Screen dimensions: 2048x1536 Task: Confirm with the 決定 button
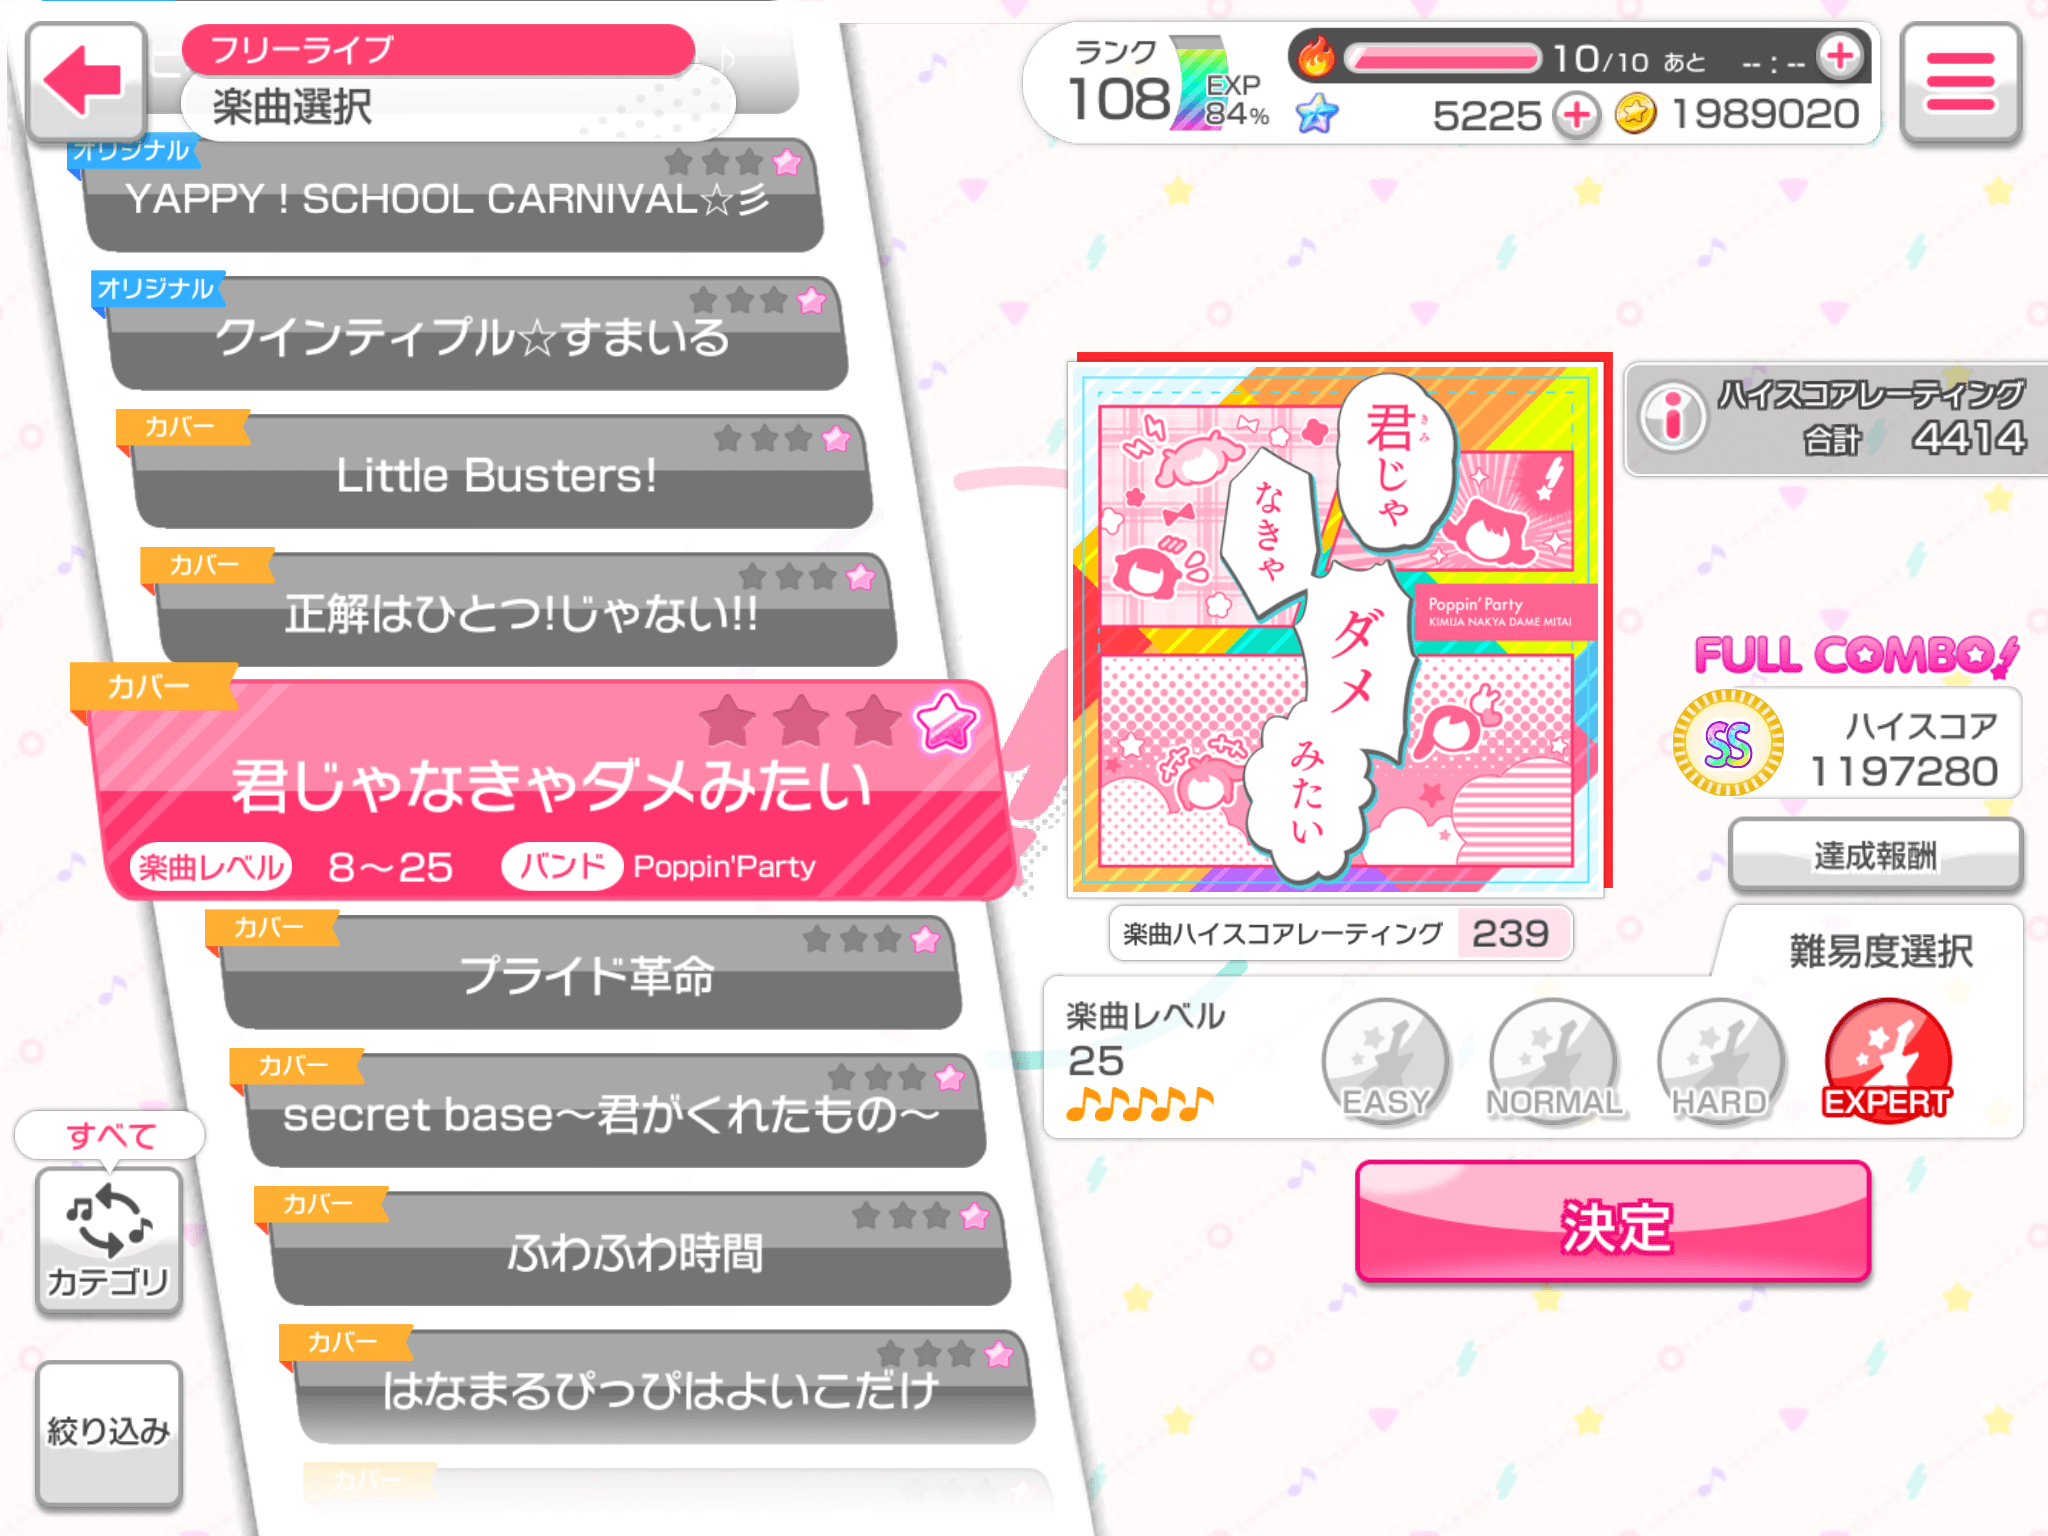(1613, 1222)
